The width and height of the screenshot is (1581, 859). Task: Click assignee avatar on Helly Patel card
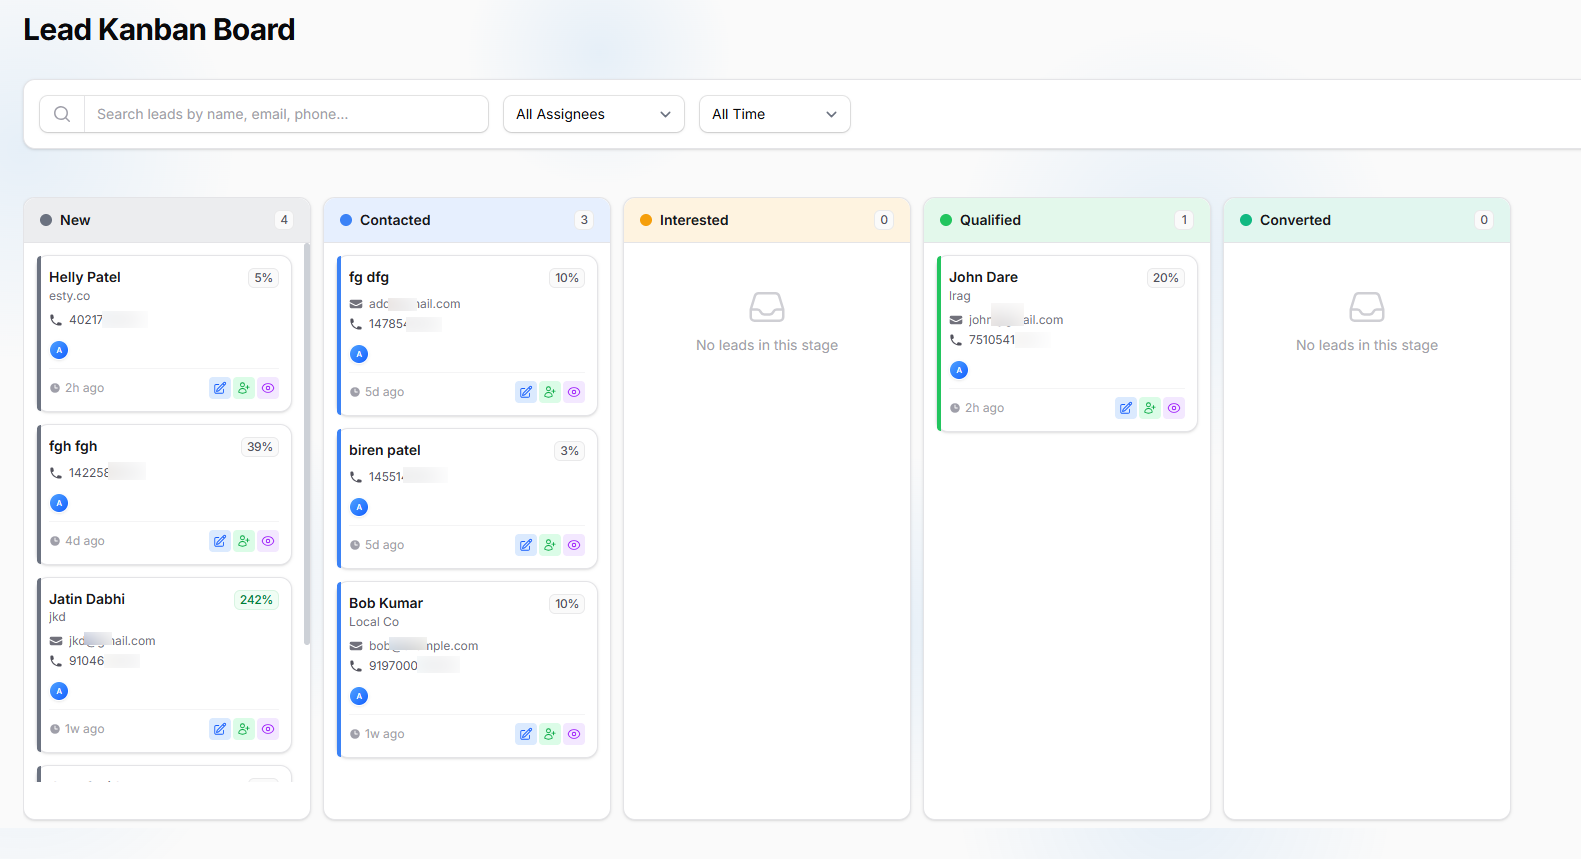[59, 350]
